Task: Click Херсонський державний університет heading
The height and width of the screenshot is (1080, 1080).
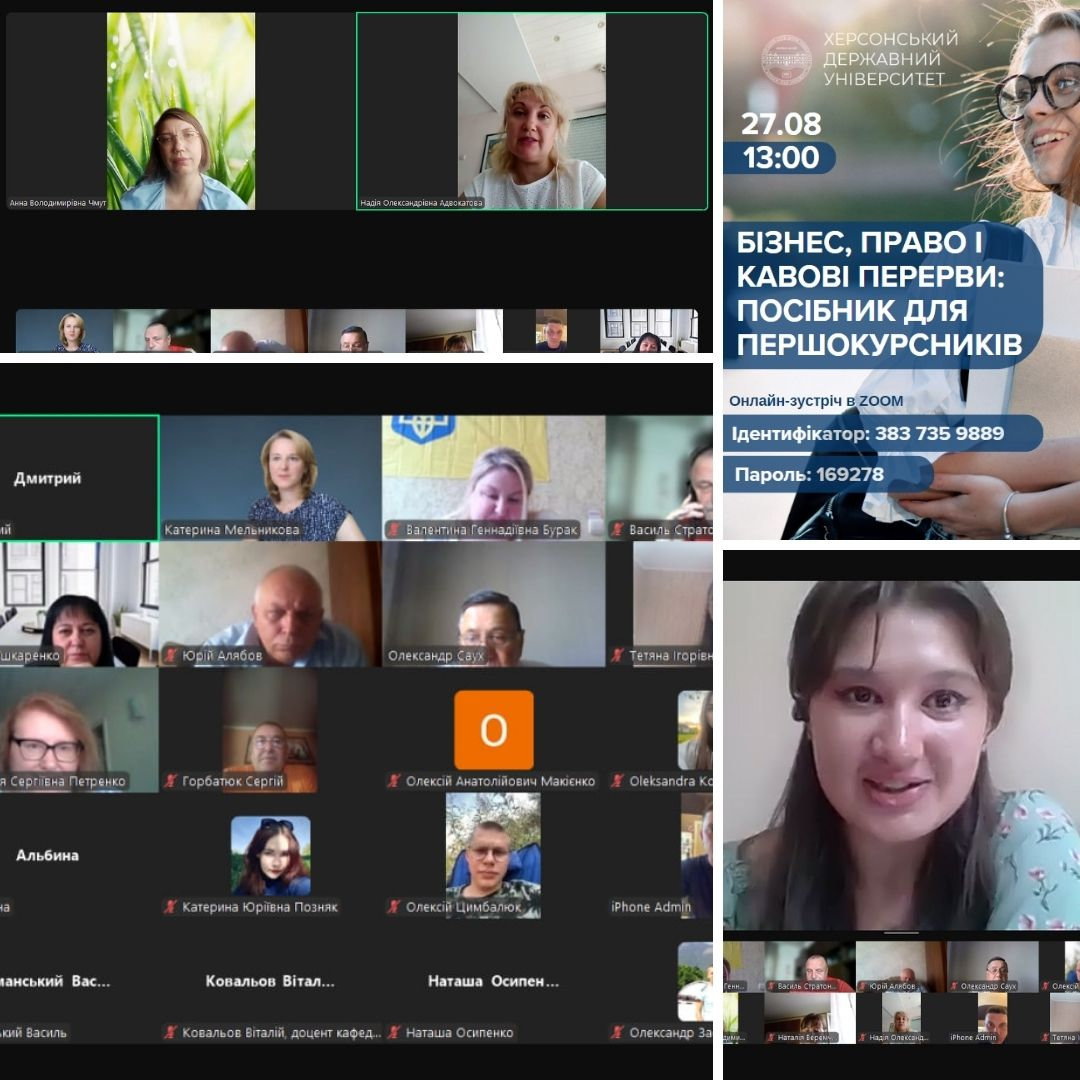Action: coord(891,59)
